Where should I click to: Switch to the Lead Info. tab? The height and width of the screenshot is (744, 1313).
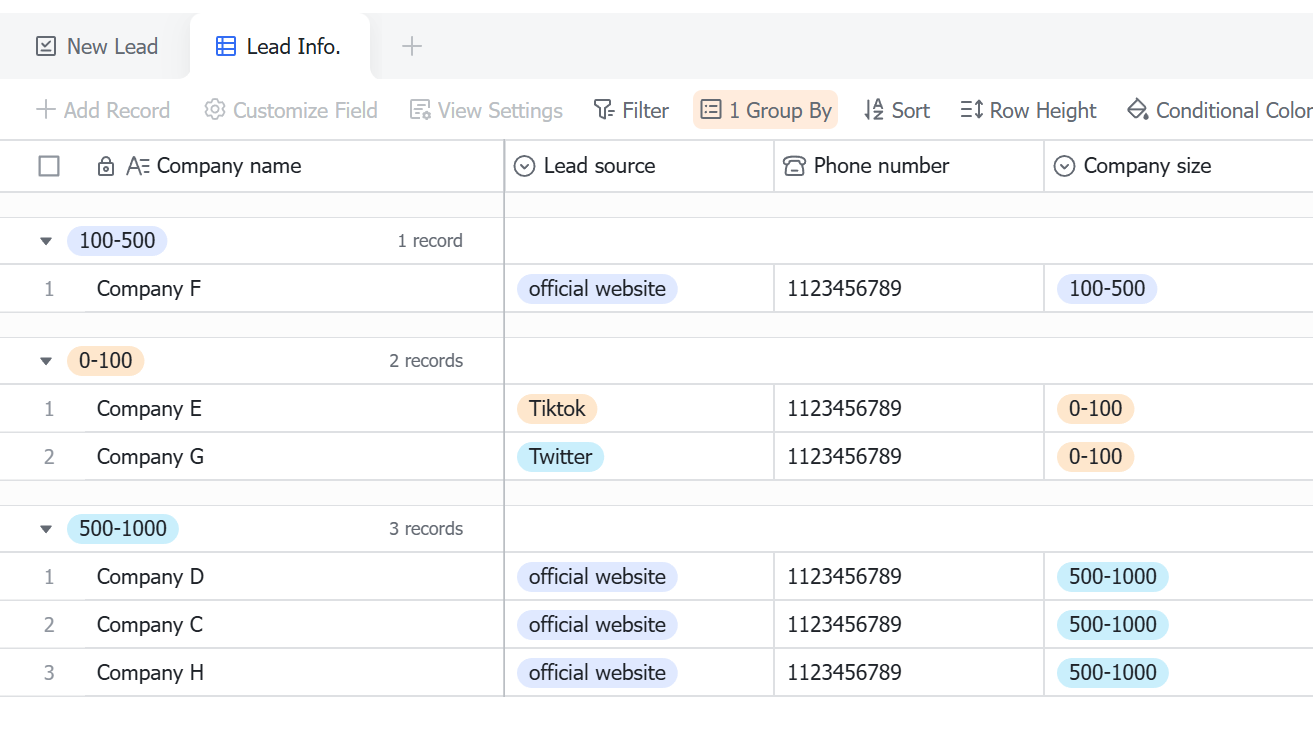(279, 46)
